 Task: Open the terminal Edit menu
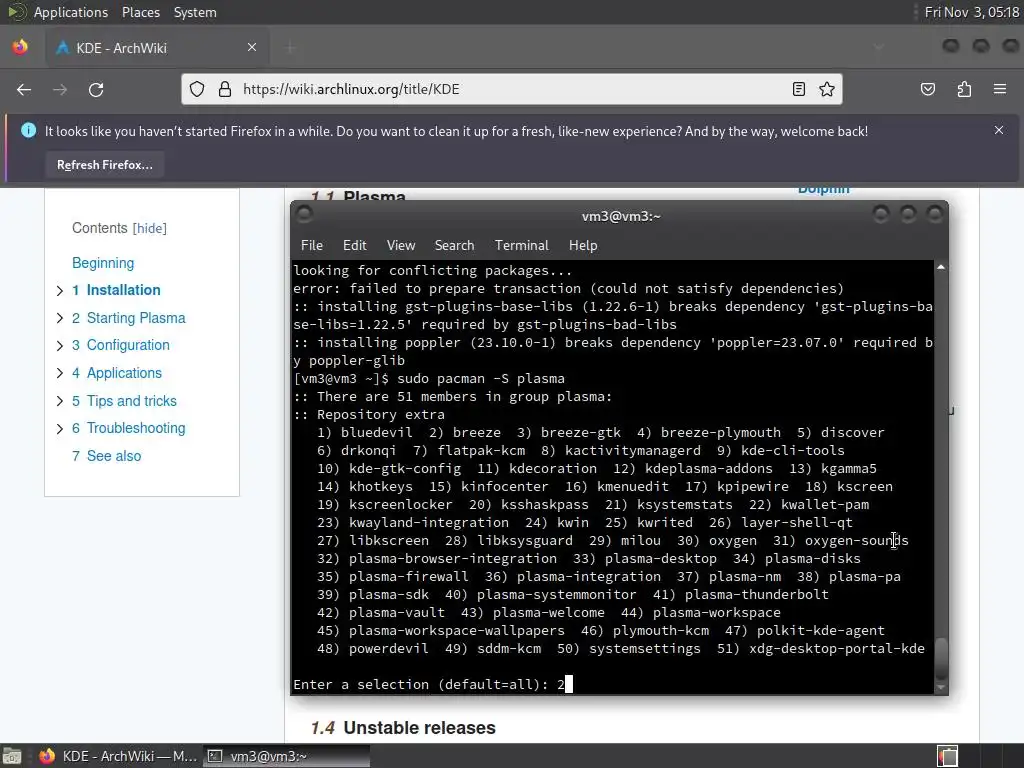pyautogui.click(x=355, y=246)
